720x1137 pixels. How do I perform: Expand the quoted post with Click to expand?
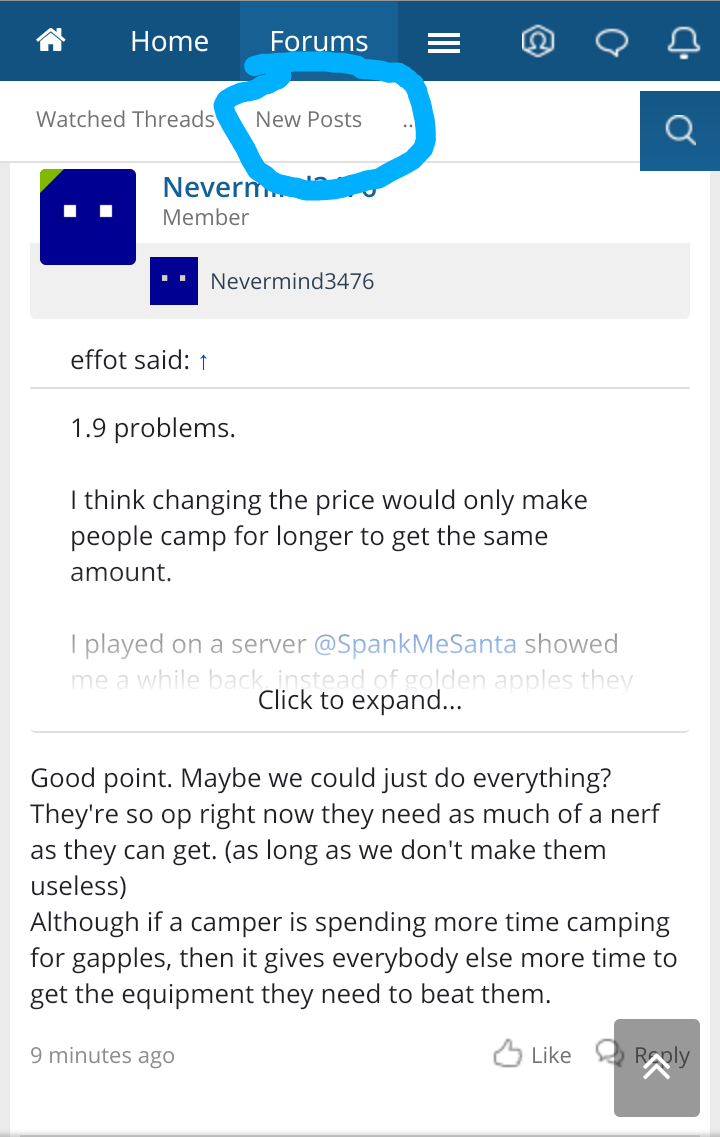pyautogui.click(x=360, y=700)
